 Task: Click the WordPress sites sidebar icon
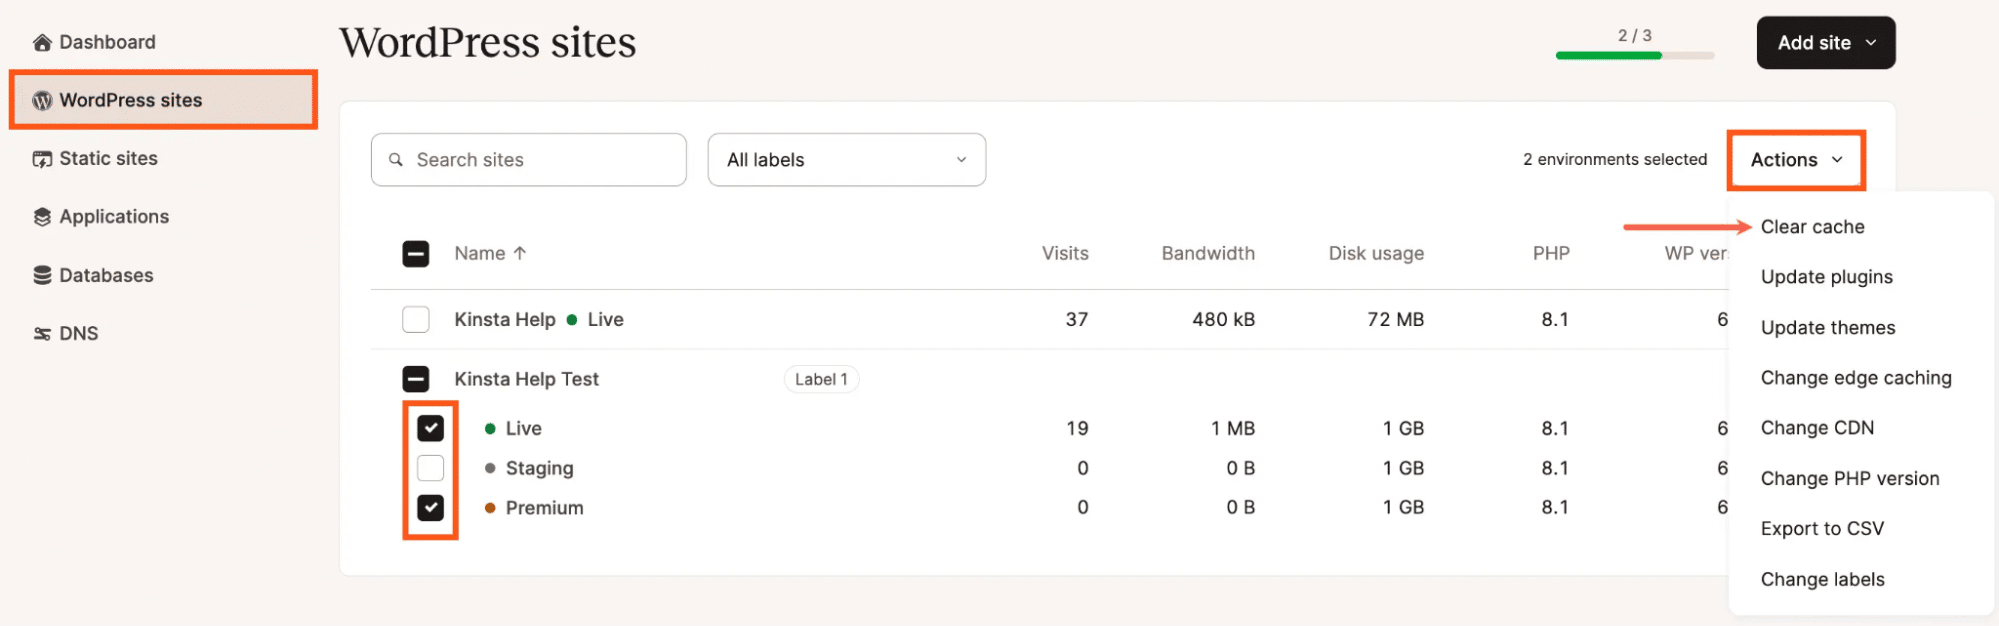[41, 100]
